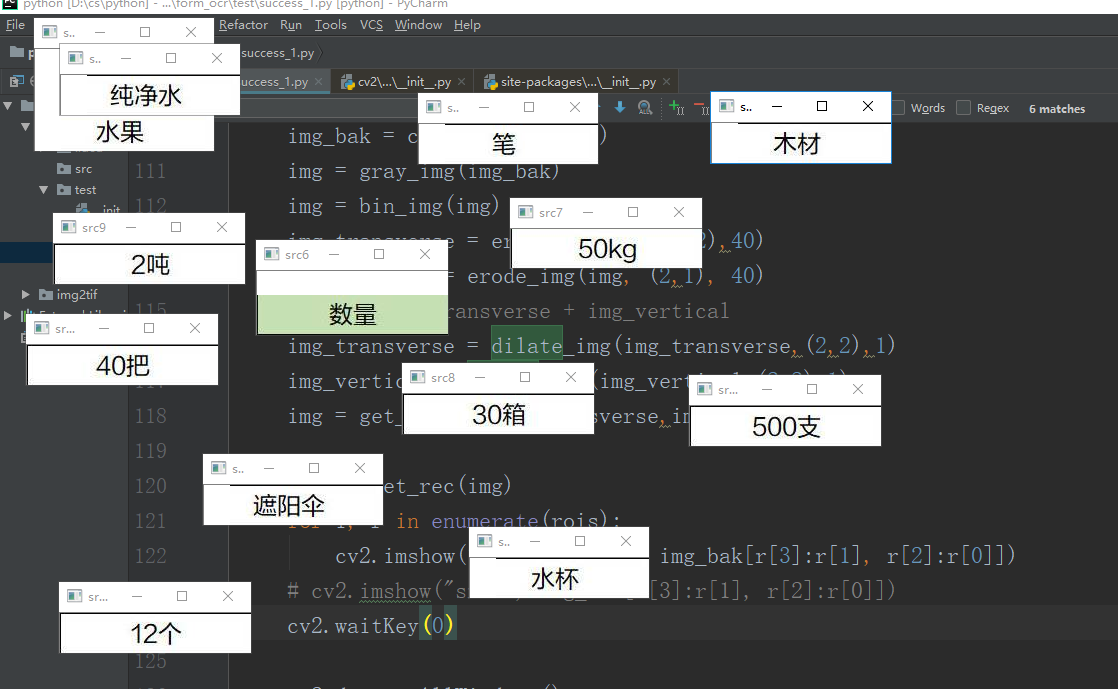The image size is (1118, 689).
Task: Open the Run menu
Action: 291,25
